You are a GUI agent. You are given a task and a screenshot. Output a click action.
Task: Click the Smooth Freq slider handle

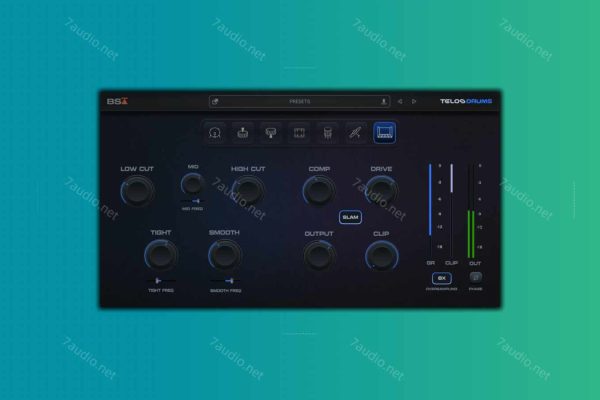point(230,281)
